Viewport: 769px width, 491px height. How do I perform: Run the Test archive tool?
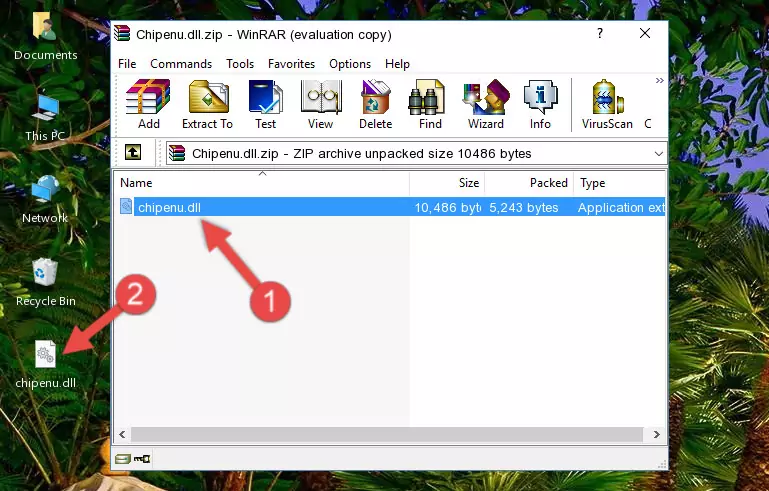pos(265,104)
